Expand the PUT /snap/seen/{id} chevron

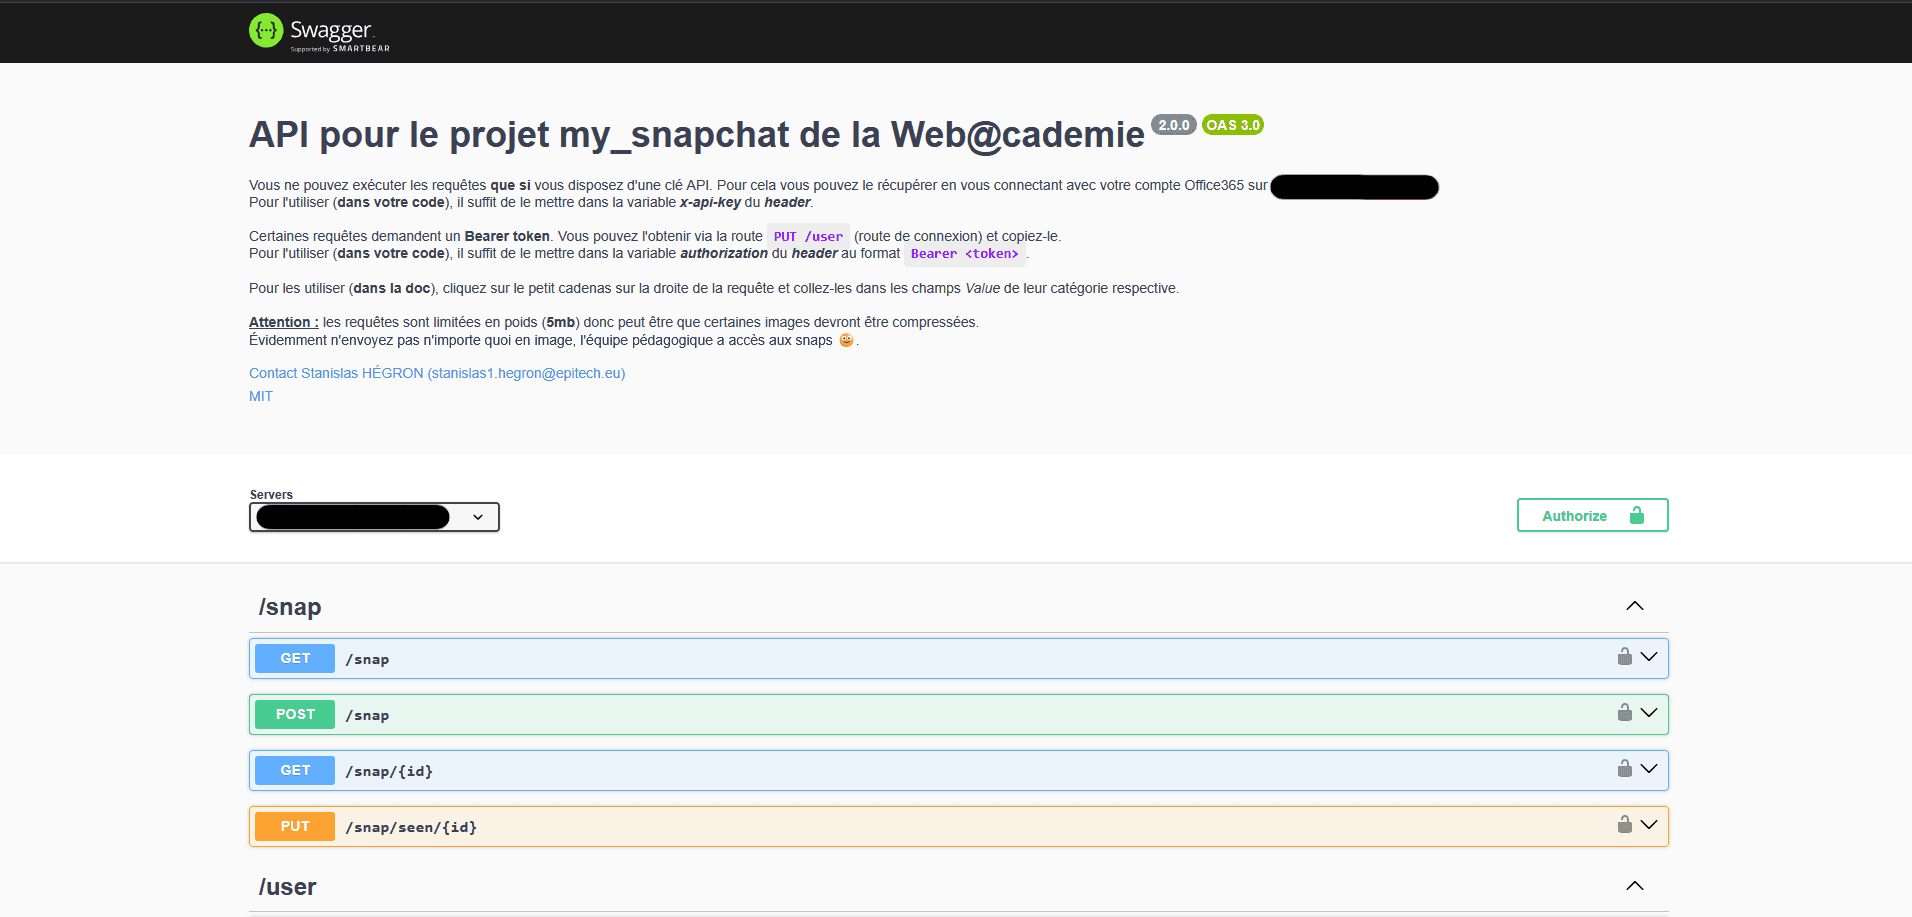click(x=1649, y=825)
